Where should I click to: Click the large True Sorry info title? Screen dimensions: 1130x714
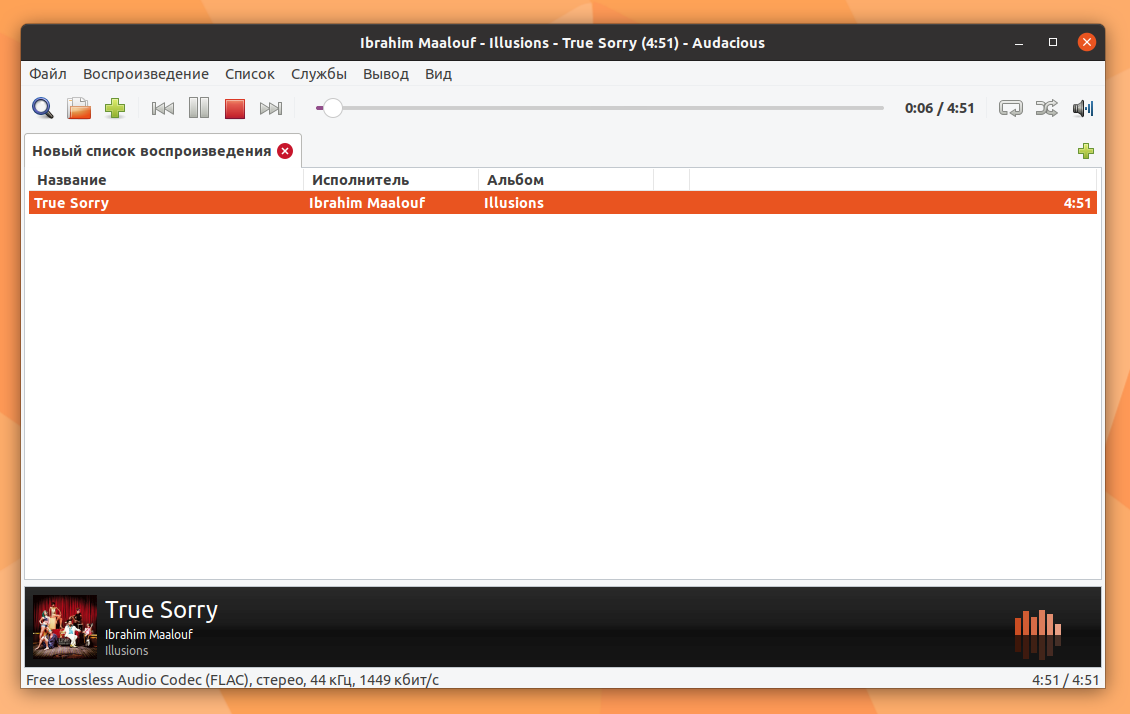click(x=161, y=610)
